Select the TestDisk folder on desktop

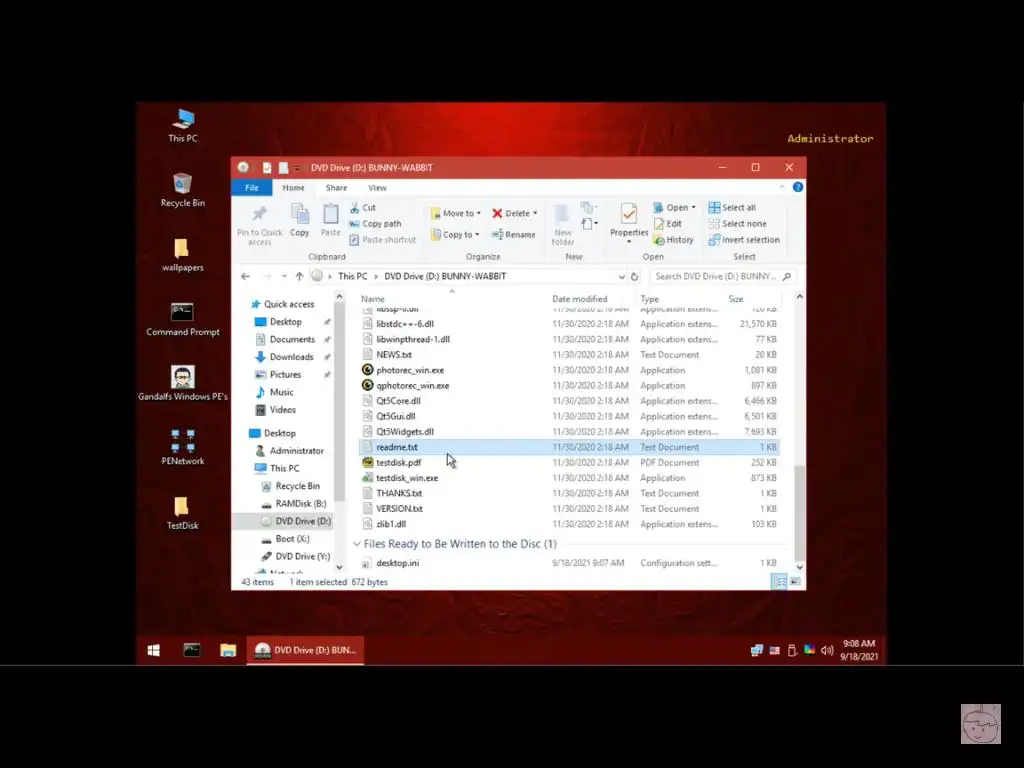point(183,513)
